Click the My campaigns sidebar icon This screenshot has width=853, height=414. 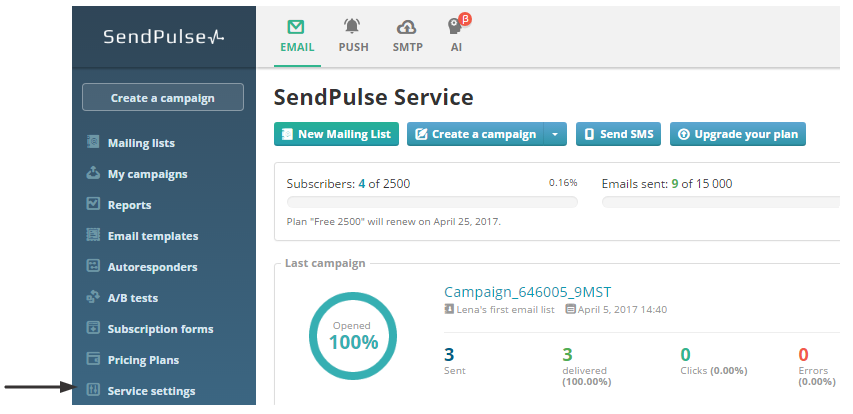pyautogui.click(x=93, y=173)
